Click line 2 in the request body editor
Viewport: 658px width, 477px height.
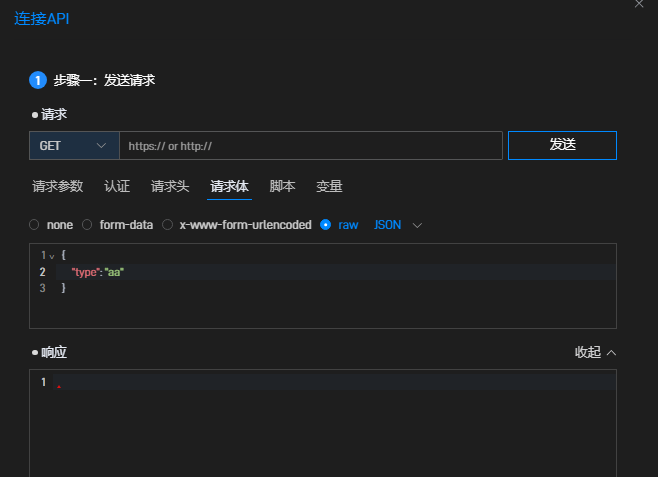pos(300,272)
